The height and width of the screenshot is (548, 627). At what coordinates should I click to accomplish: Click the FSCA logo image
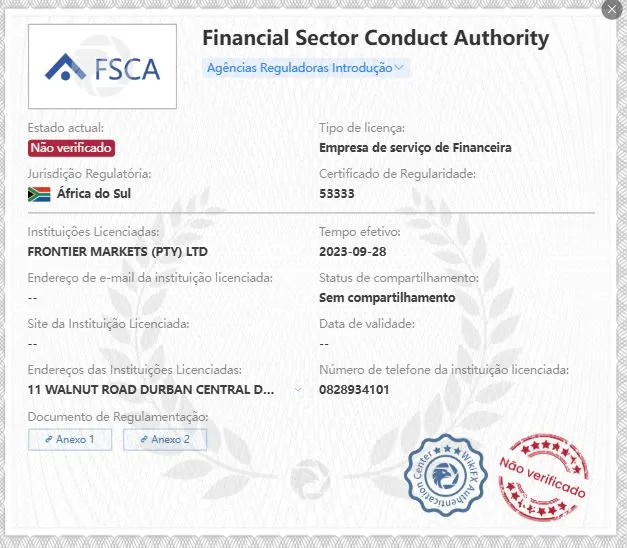[x=102, y=66]
